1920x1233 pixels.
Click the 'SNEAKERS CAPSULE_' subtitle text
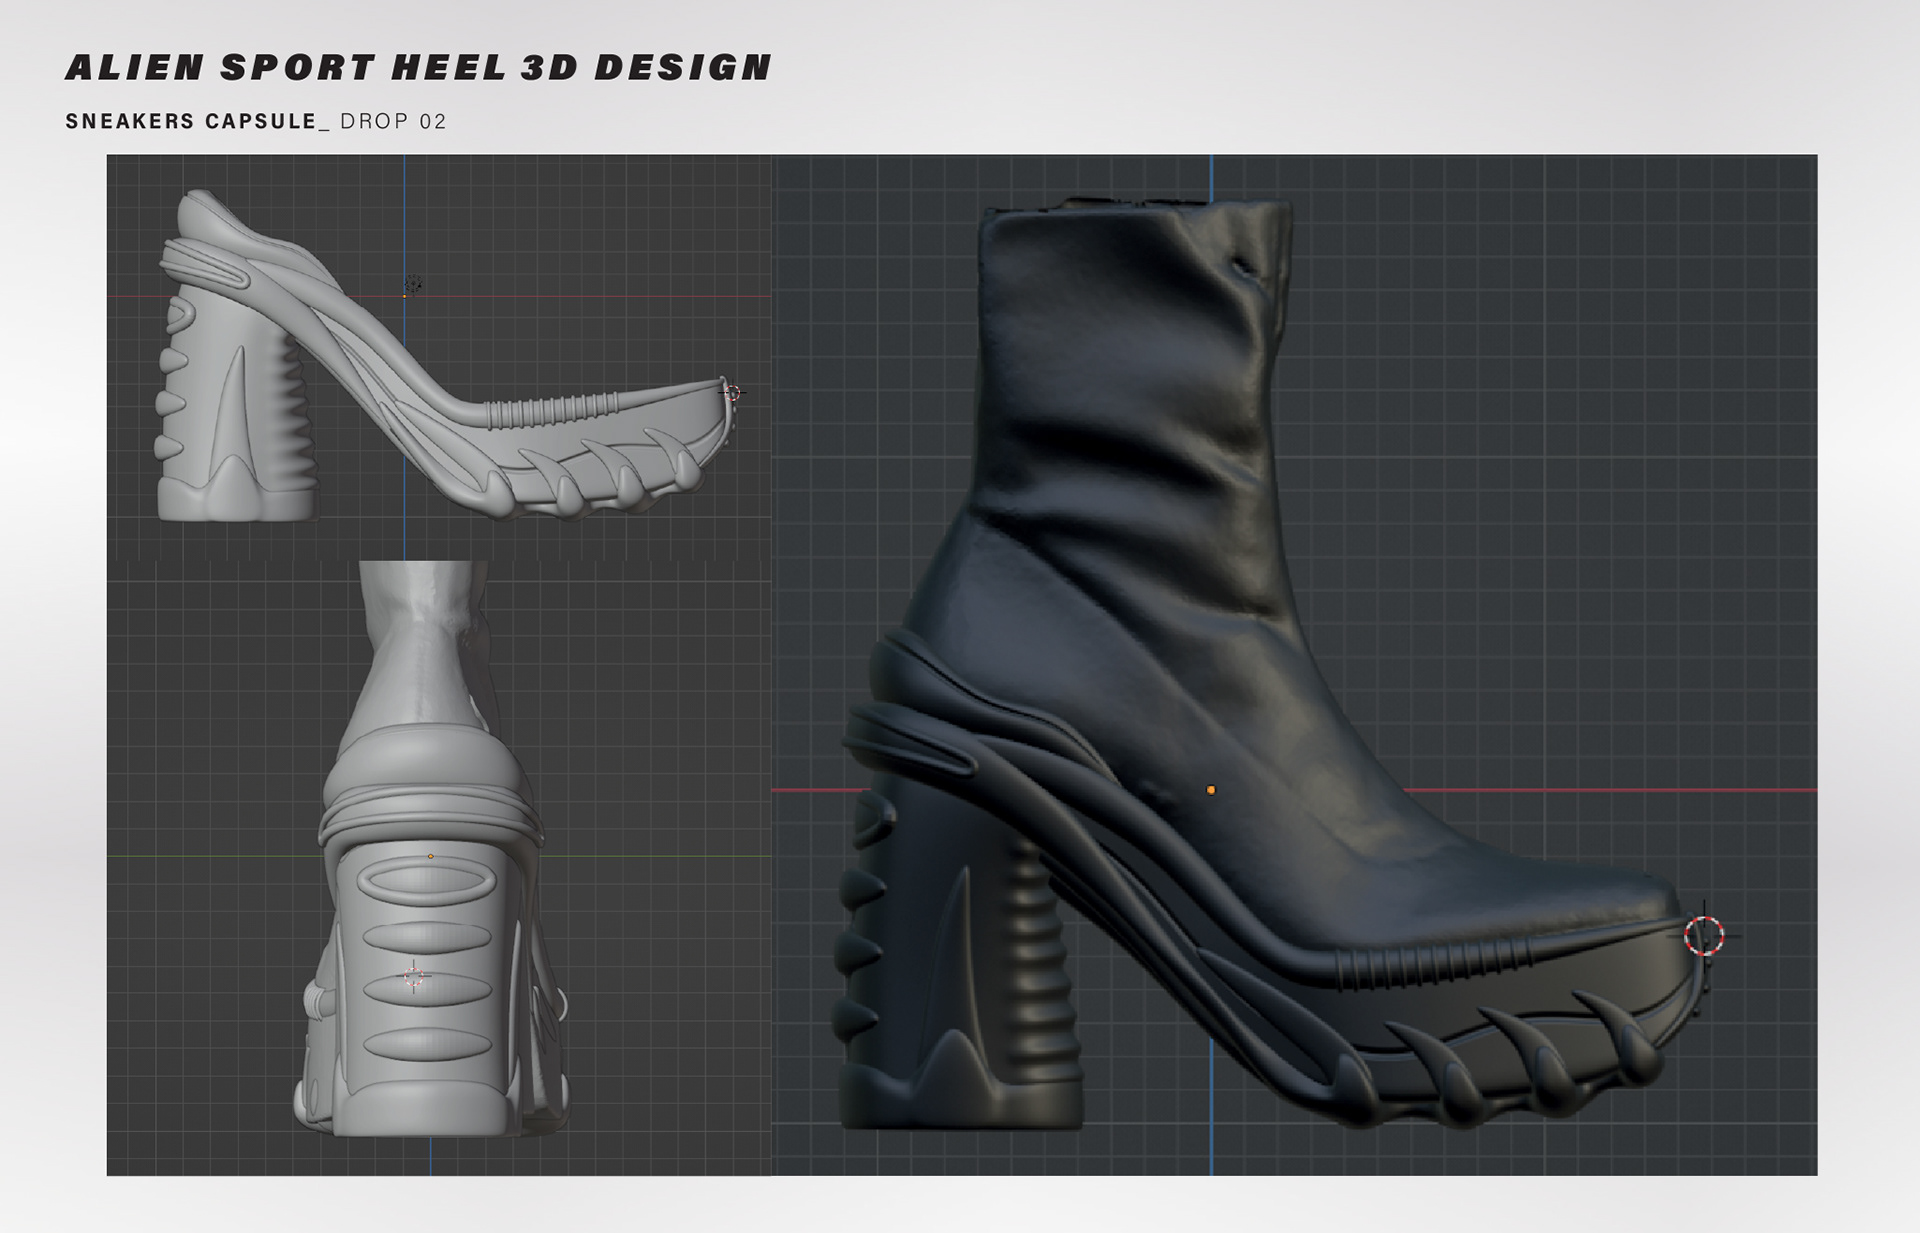point(197,122)
